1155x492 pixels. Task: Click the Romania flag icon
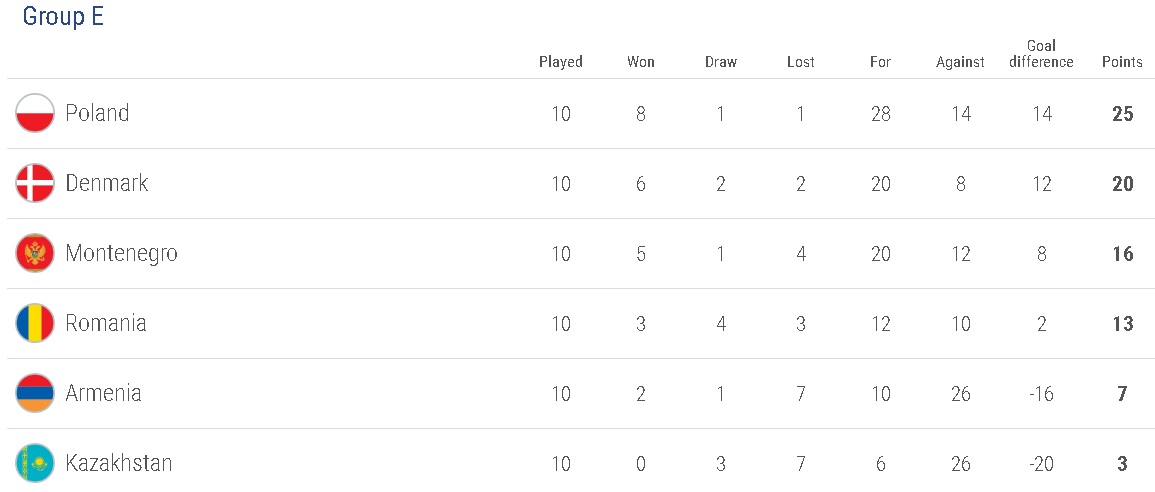tap(35, 323)
